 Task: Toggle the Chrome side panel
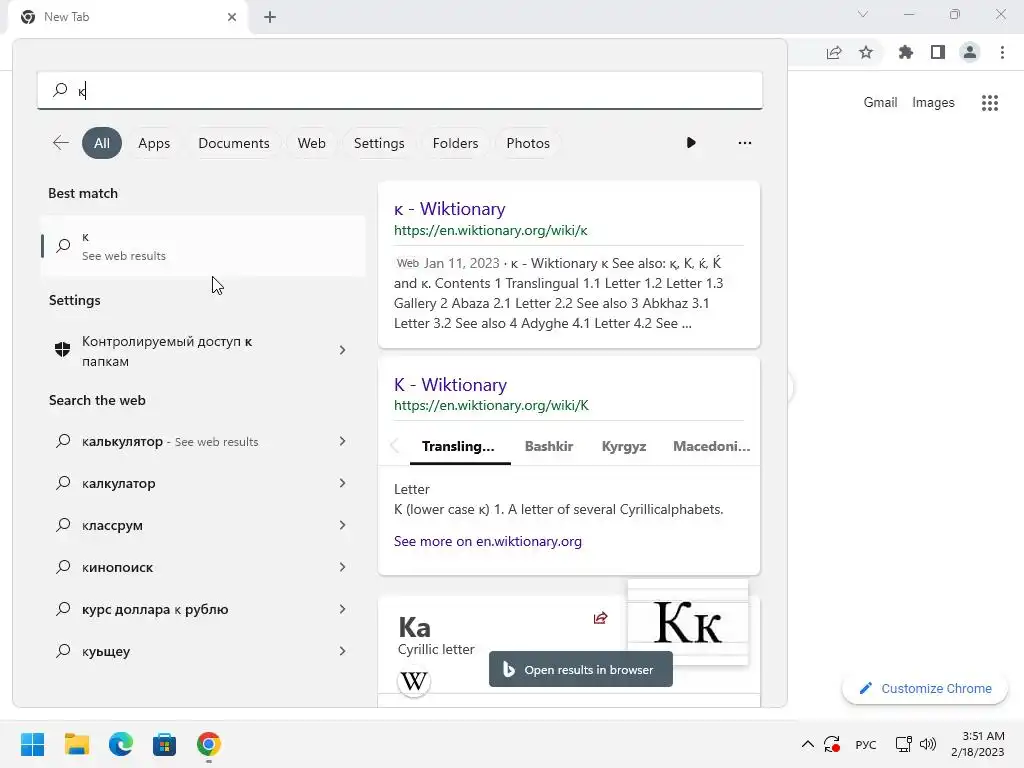tap(938, 52)
